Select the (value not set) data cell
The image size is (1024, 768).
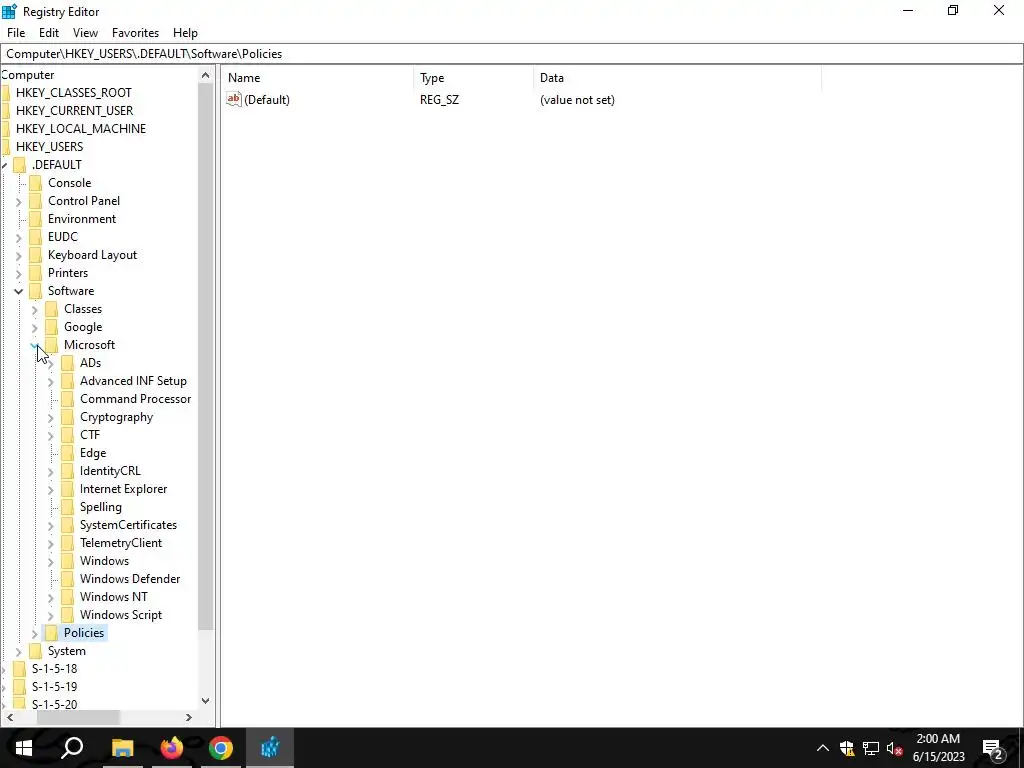(577, 100)
